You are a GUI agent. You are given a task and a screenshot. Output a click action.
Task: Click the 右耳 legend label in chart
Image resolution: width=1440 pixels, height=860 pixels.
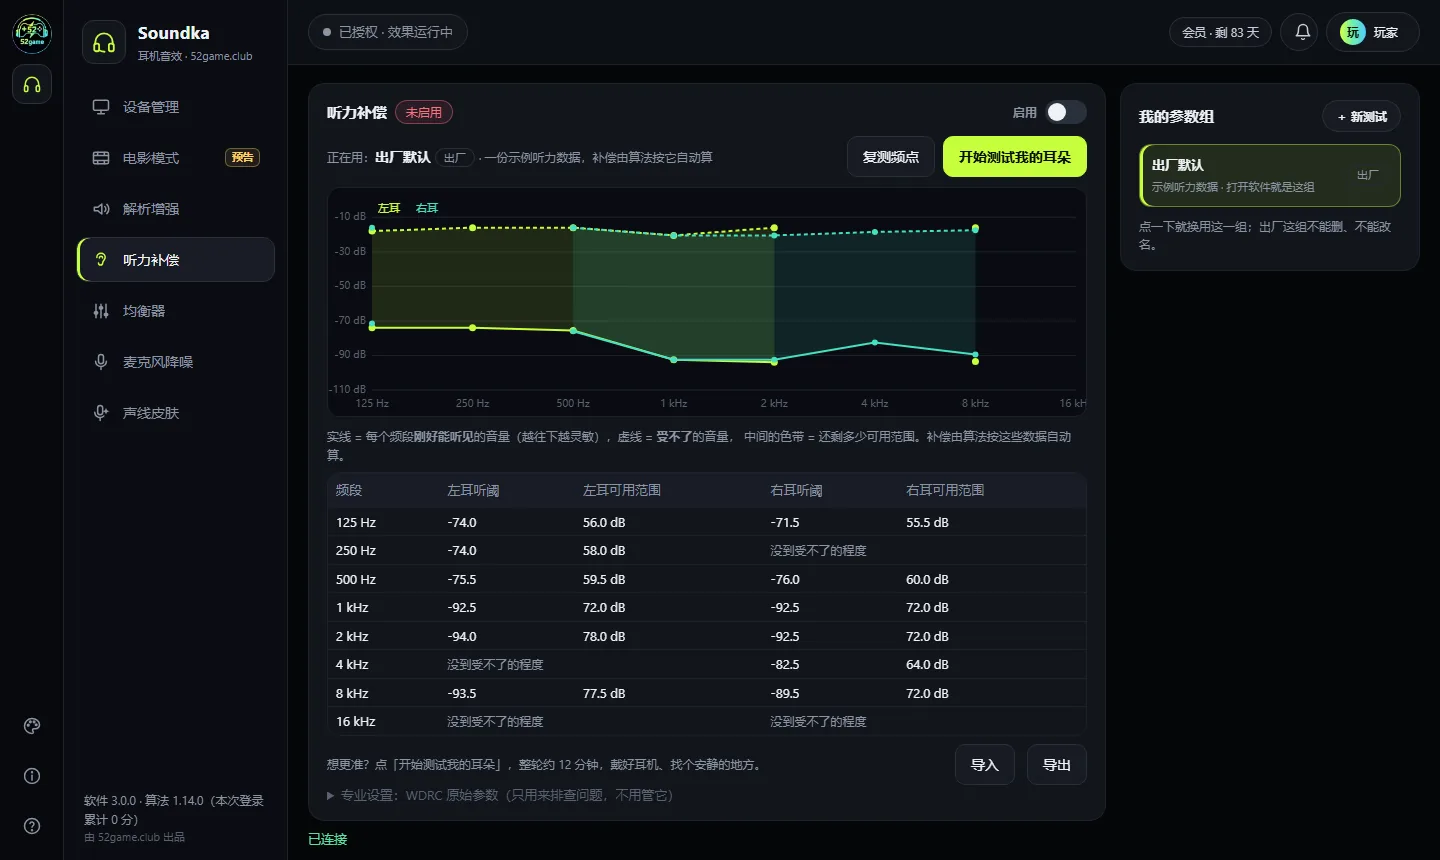pyautogui.click(x=427, y=208)
